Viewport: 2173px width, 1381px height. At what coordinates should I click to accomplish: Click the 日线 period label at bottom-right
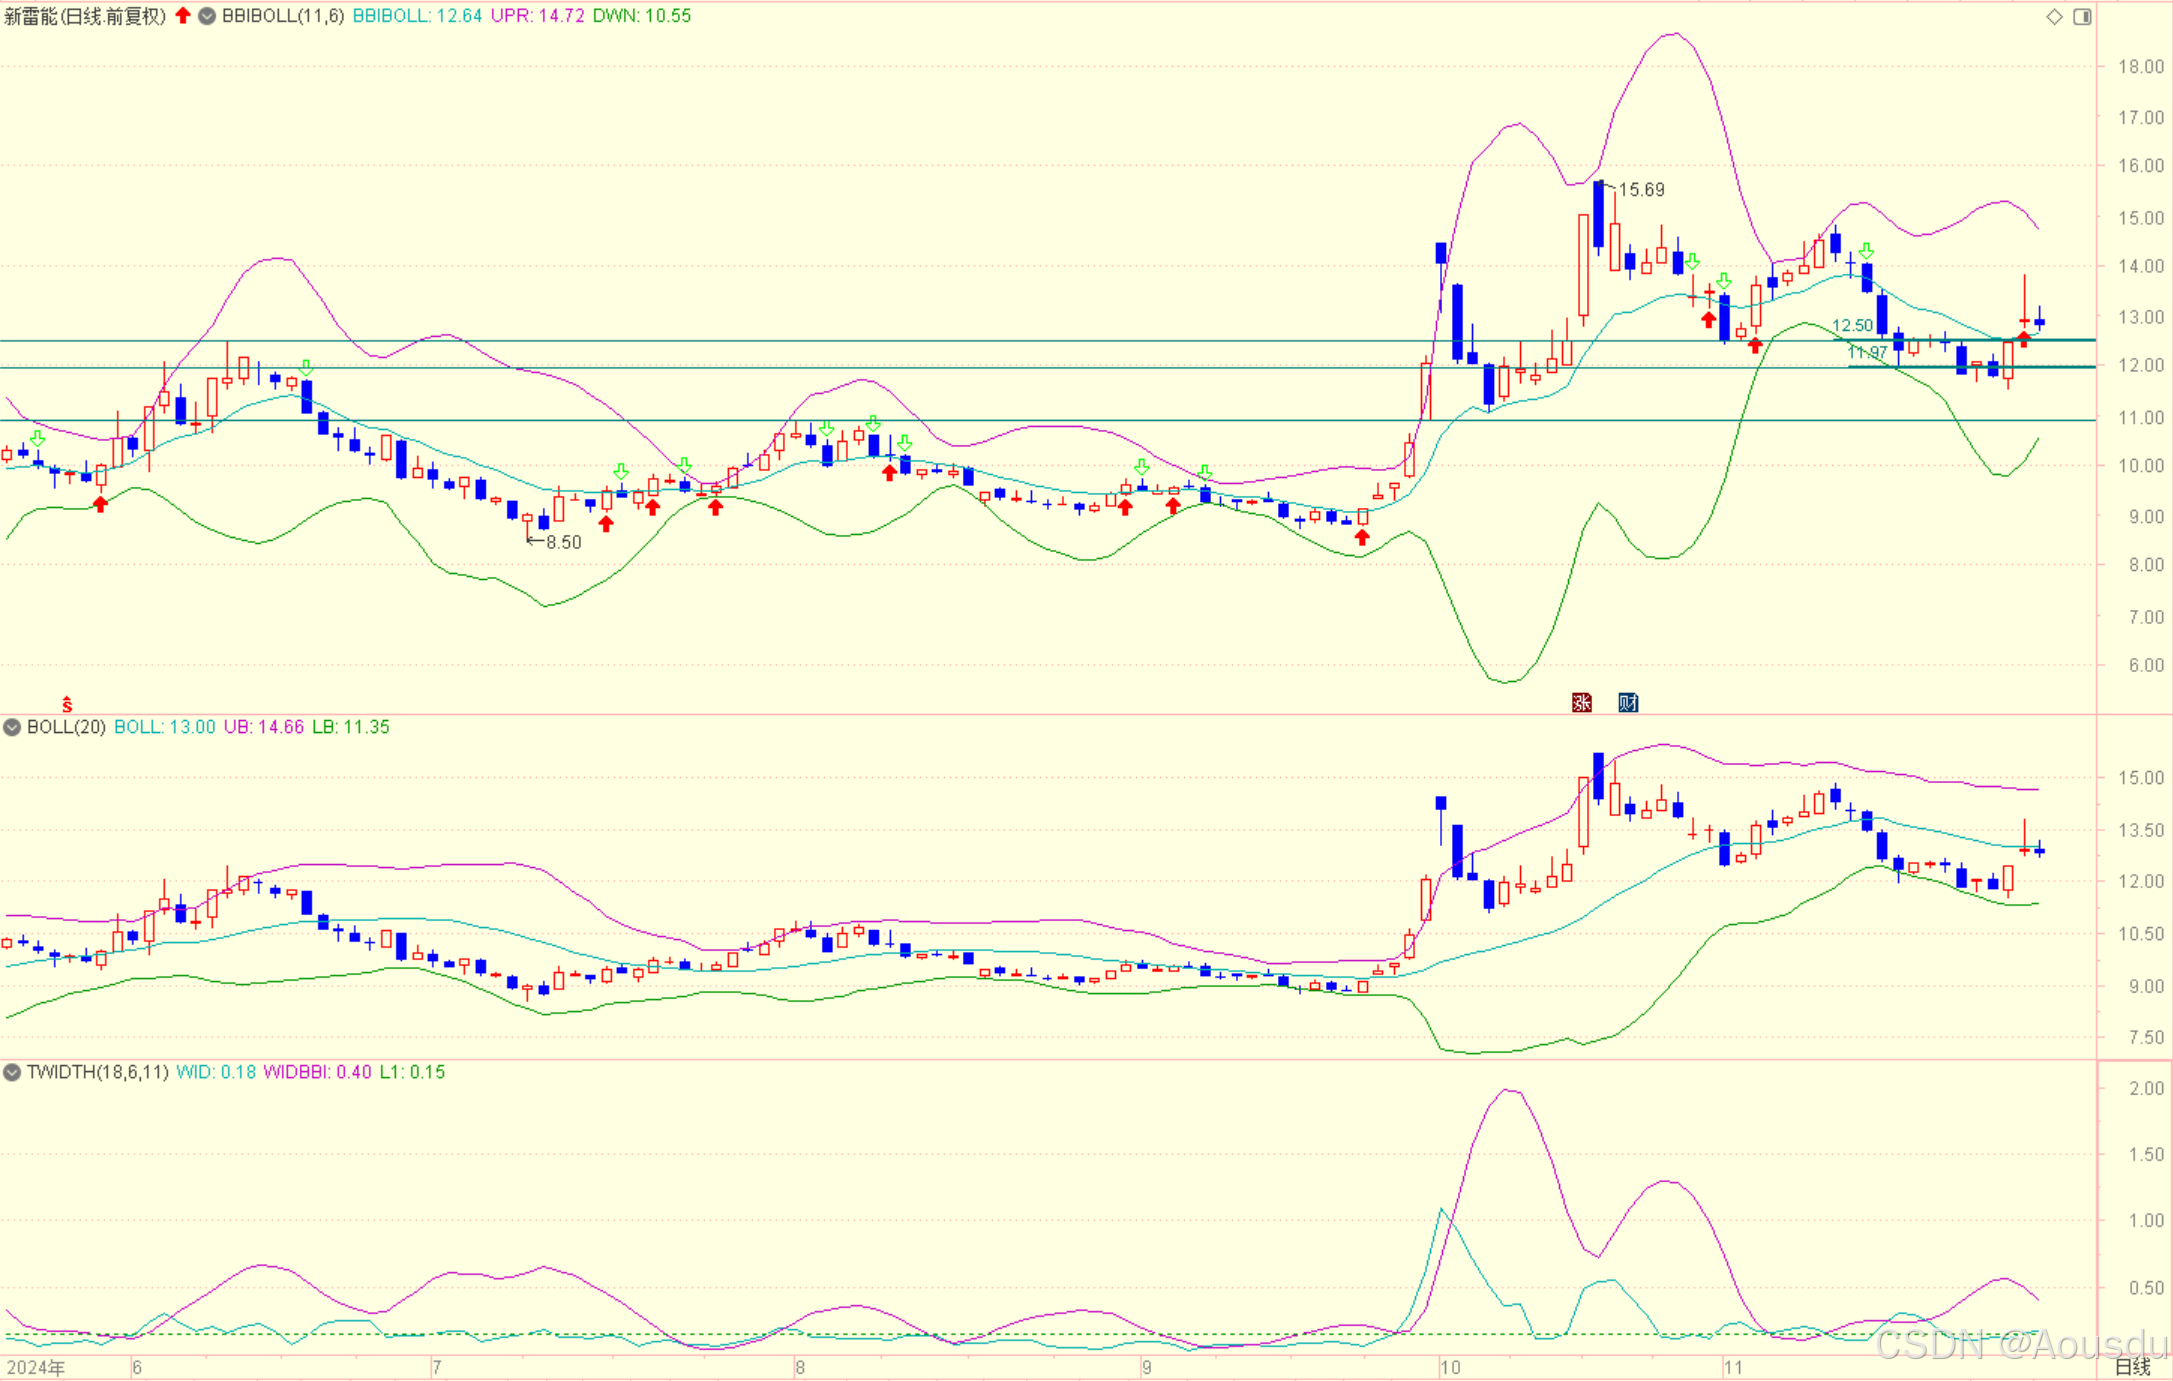2132,1367
